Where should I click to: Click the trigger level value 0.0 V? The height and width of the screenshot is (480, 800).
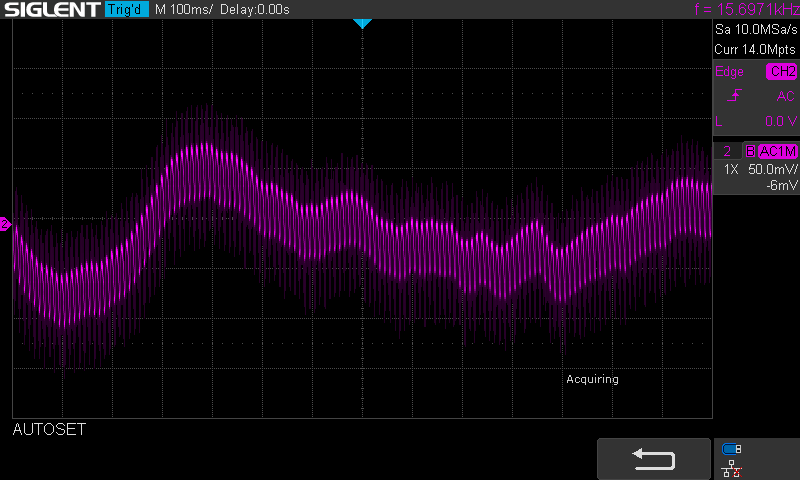tap(781, 121)
